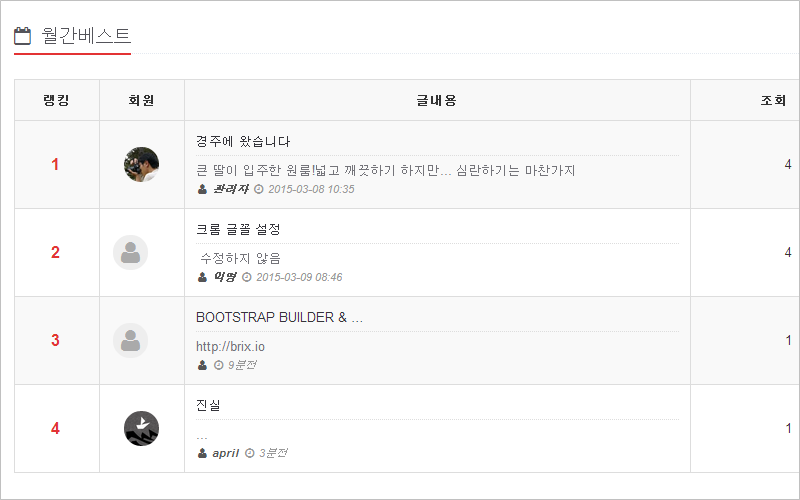
Task: Click clock icon before 2015-03-08 10:35
Action: (259, 189)
